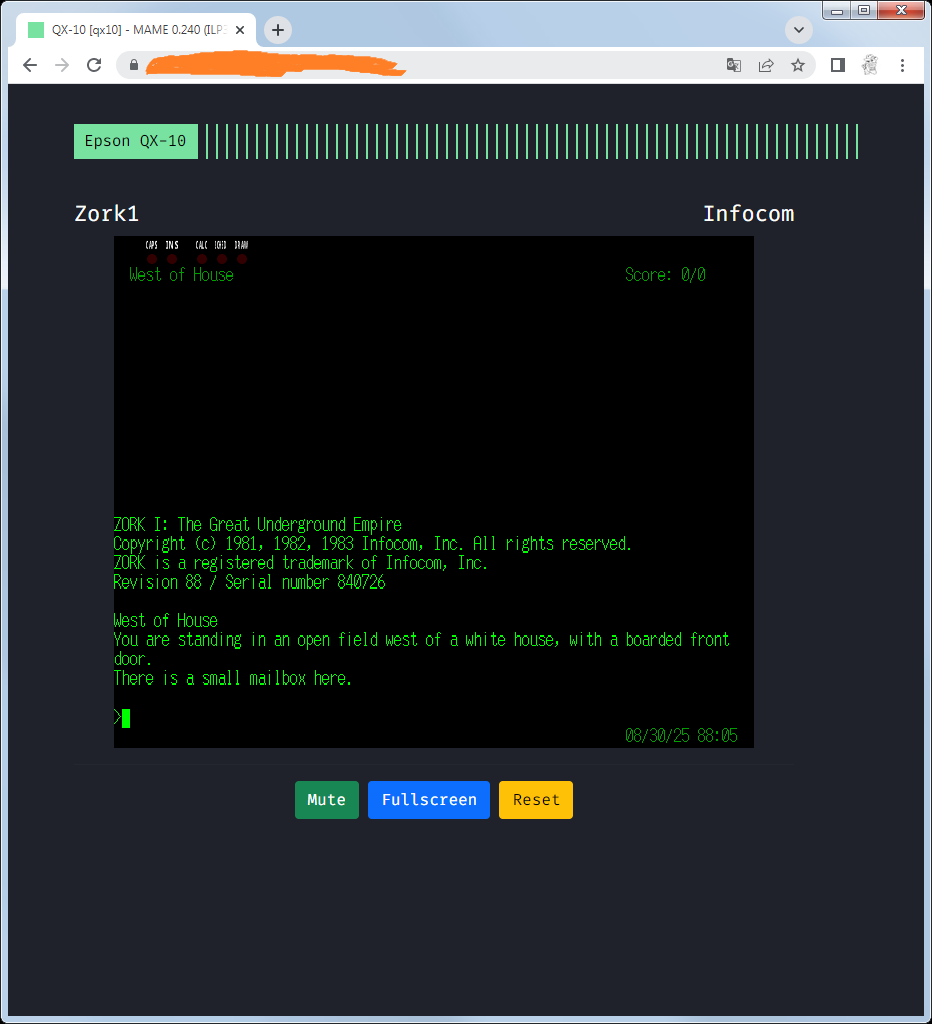Screen dimensions: 932x1024
Task: Click the Infocom publisher text
Action: pos(748,214)
